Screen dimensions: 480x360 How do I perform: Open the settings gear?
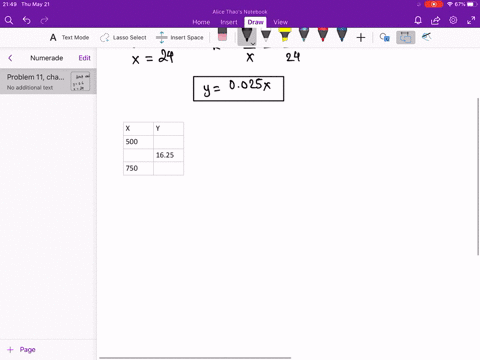point(453,20)
